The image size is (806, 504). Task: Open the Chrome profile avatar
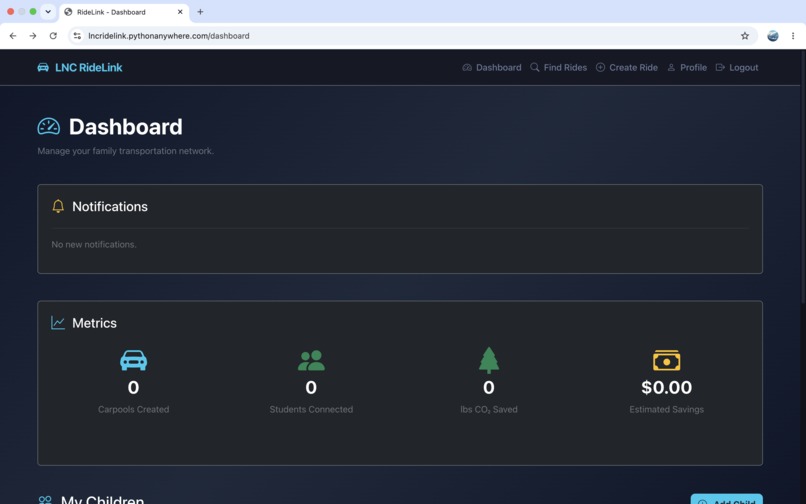point(773,36)
